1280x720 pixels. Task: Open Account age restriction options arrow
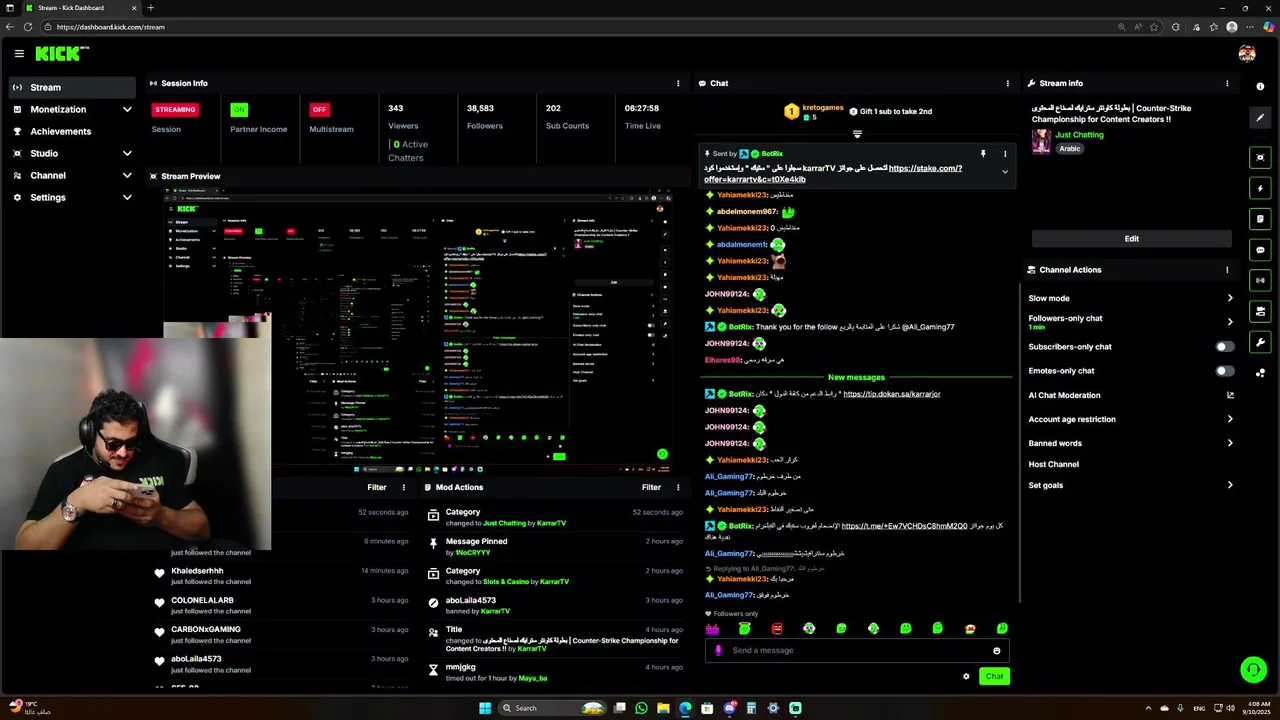tap(1230, 419)
